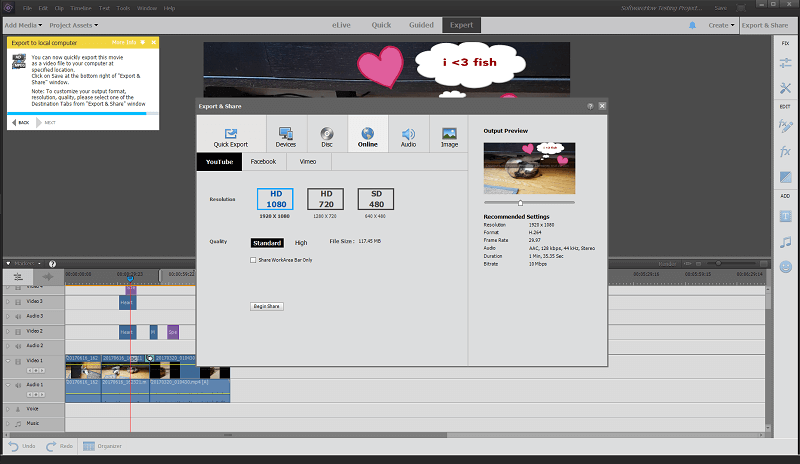
Task: Open the Create dropdown
Action: coord(721,25)
